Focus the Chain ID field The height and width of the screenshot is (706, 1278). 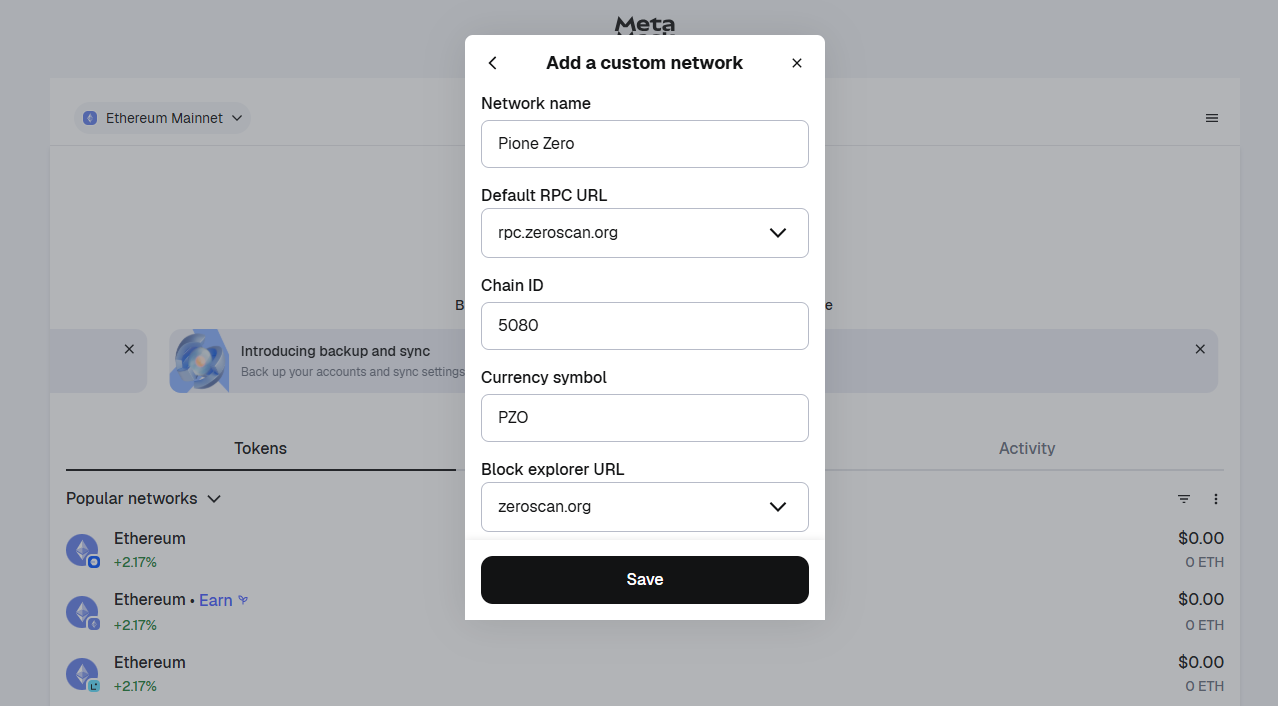coord(644,326)
